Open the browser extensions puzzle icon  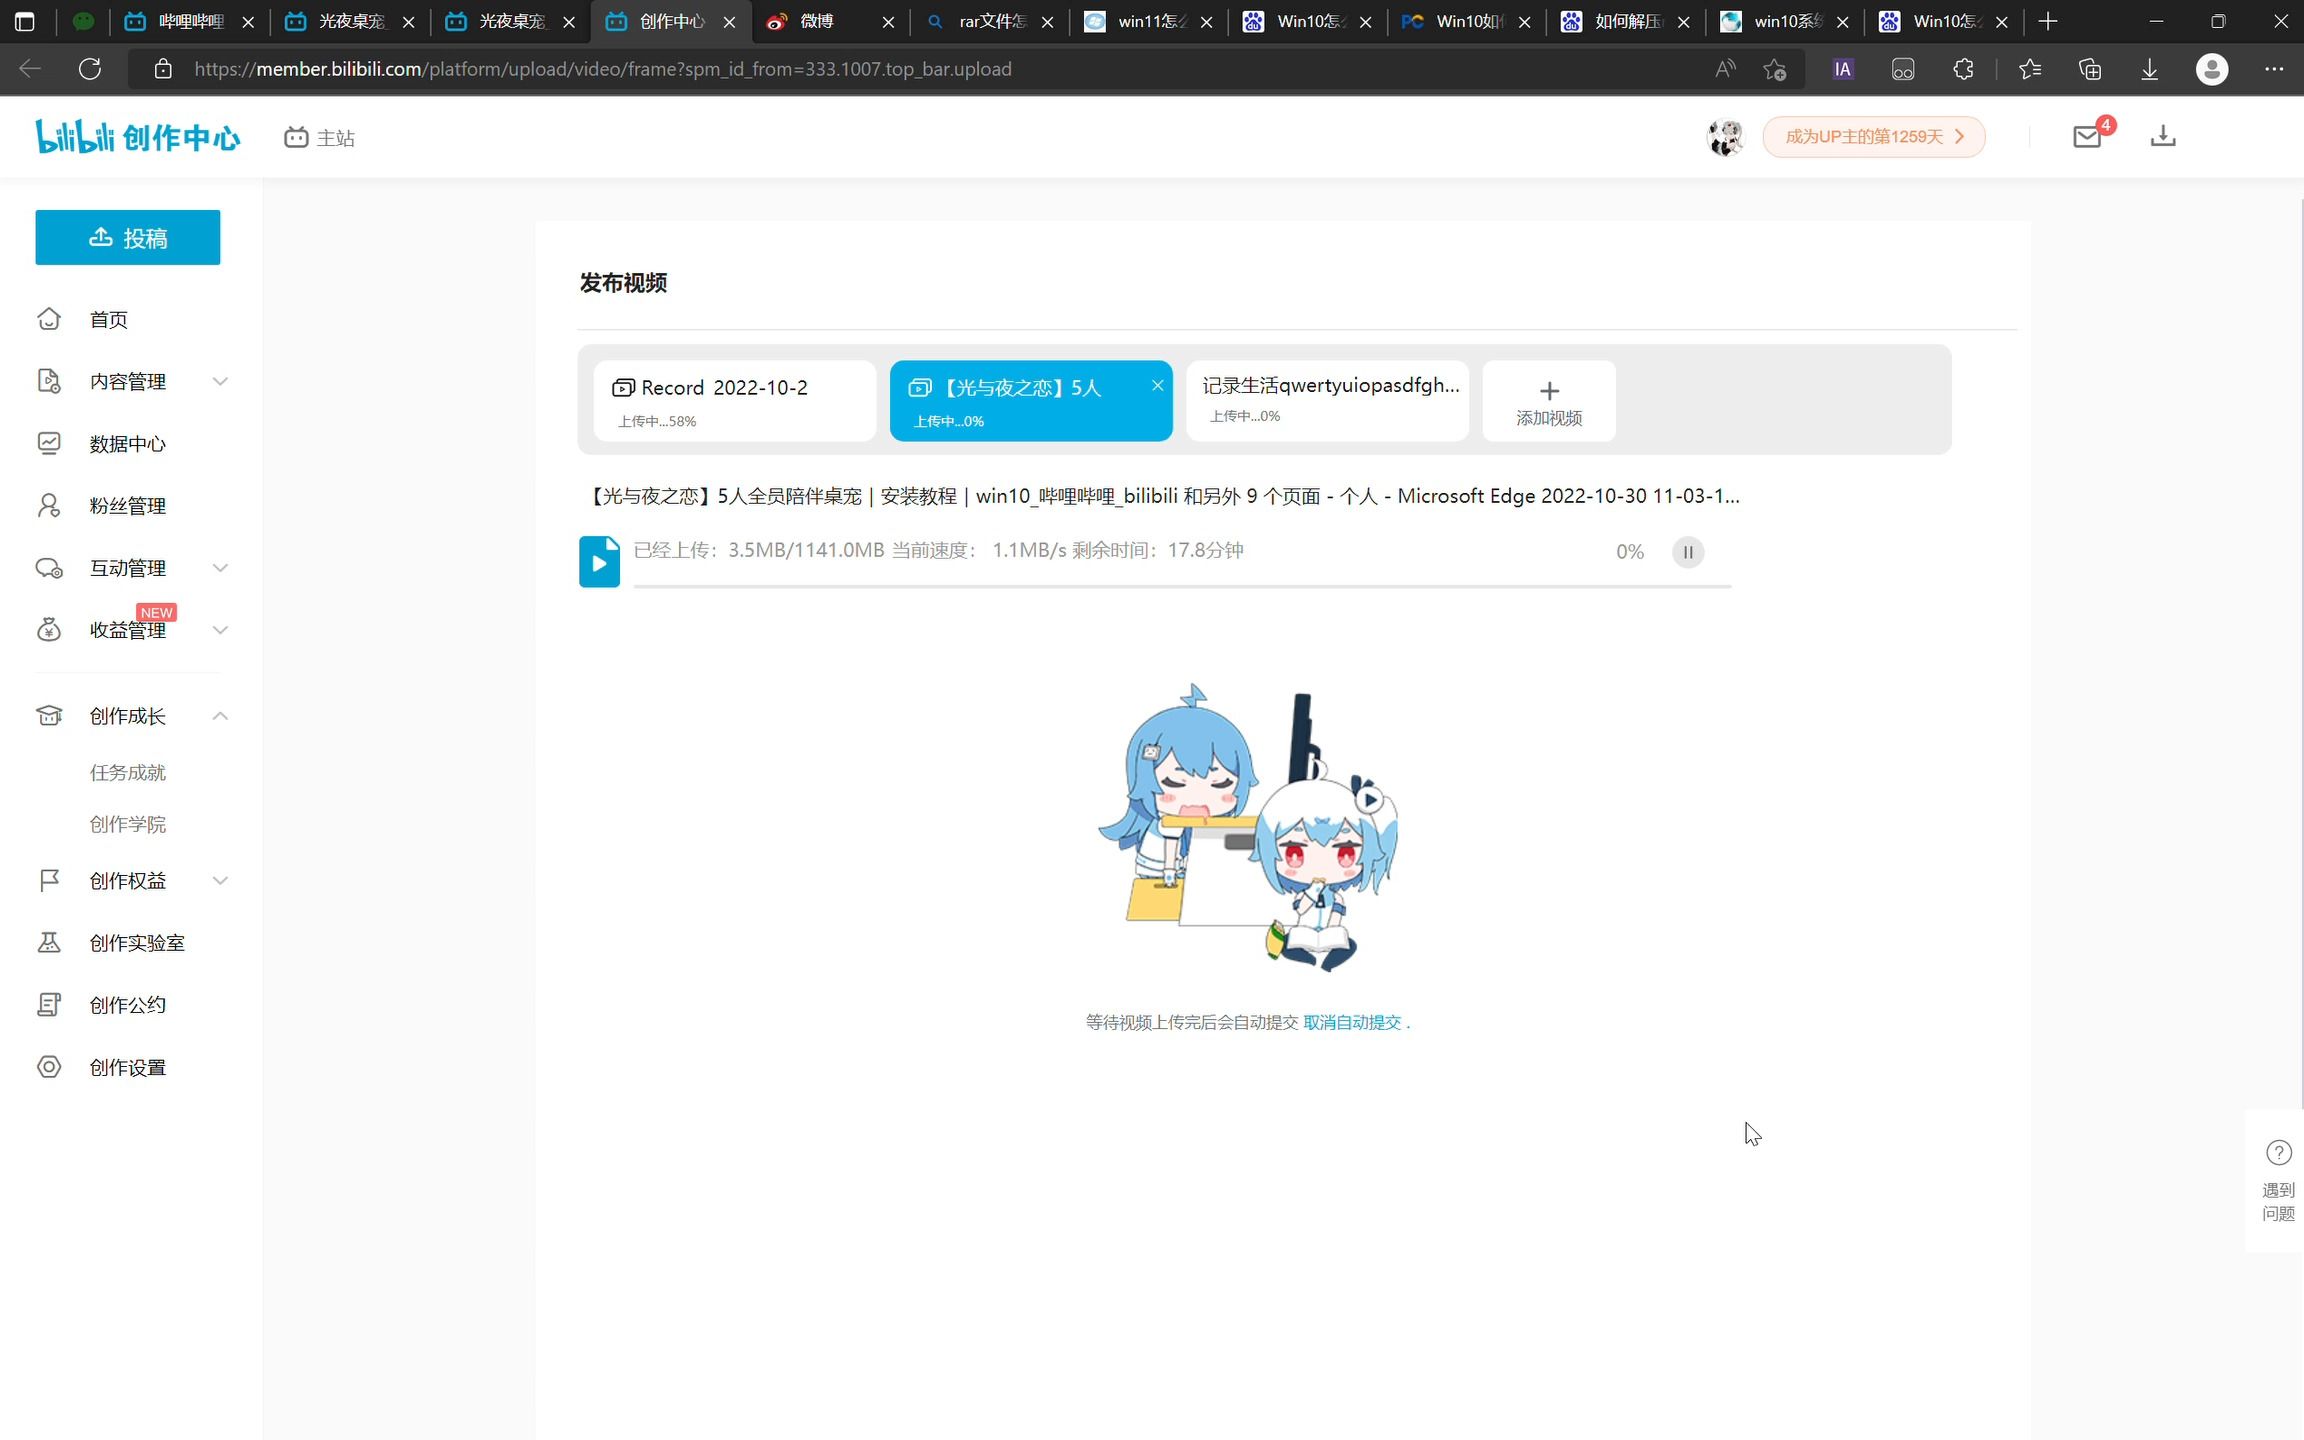(1963, 69)
